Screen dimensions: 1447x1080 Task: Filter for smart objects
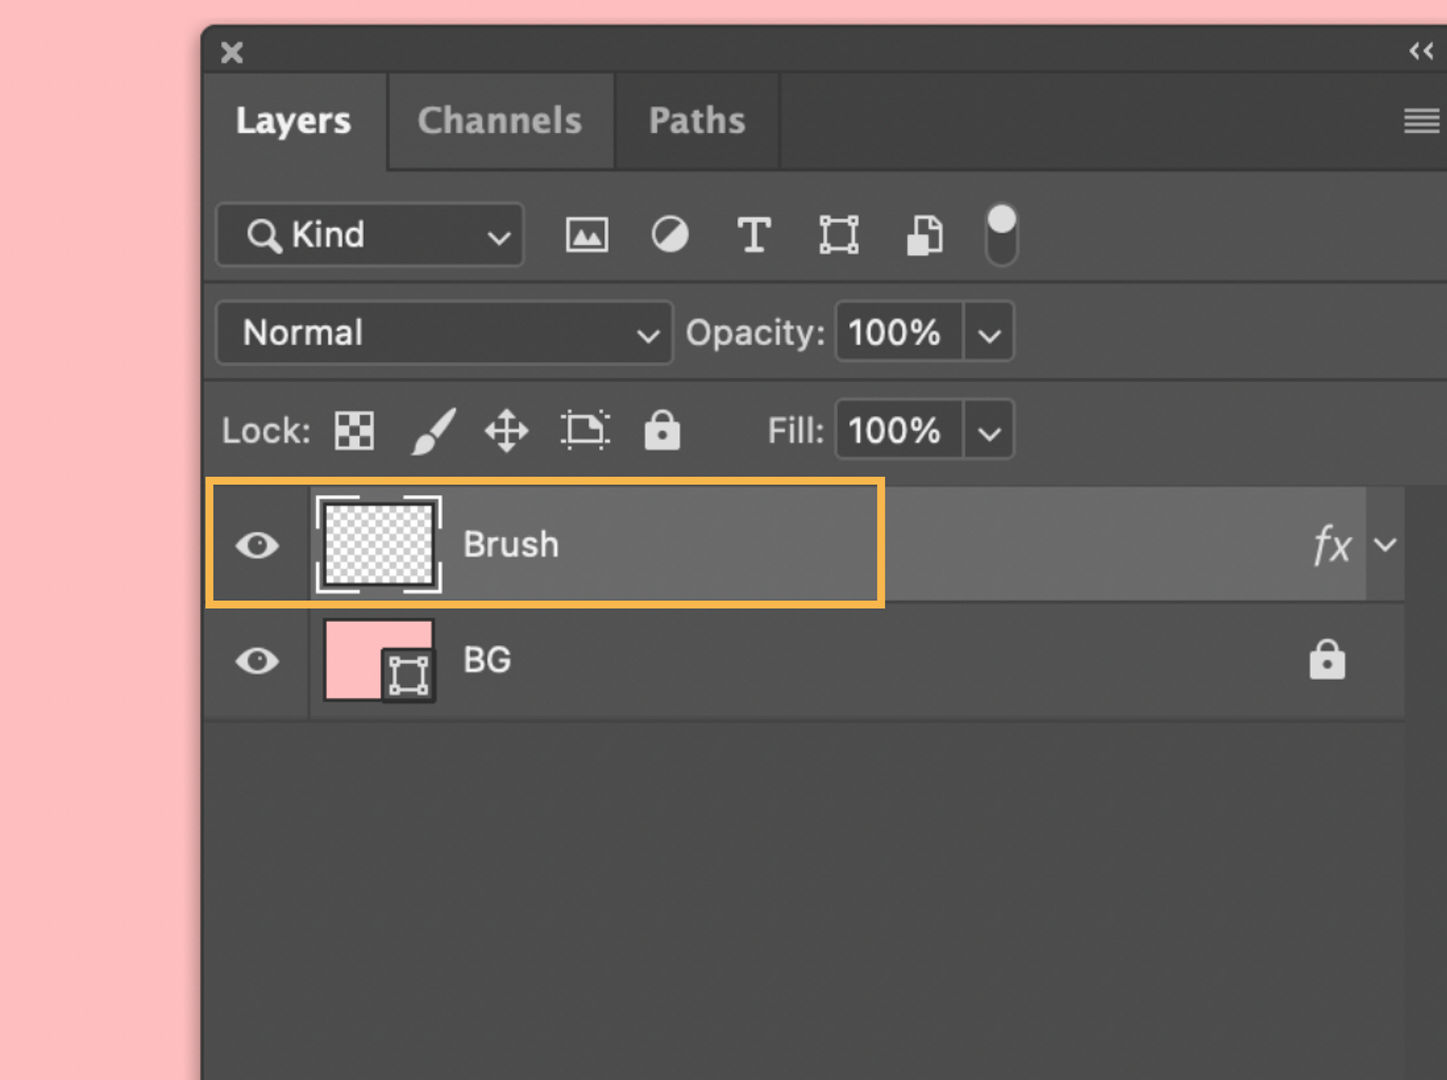tap(923, 235)
